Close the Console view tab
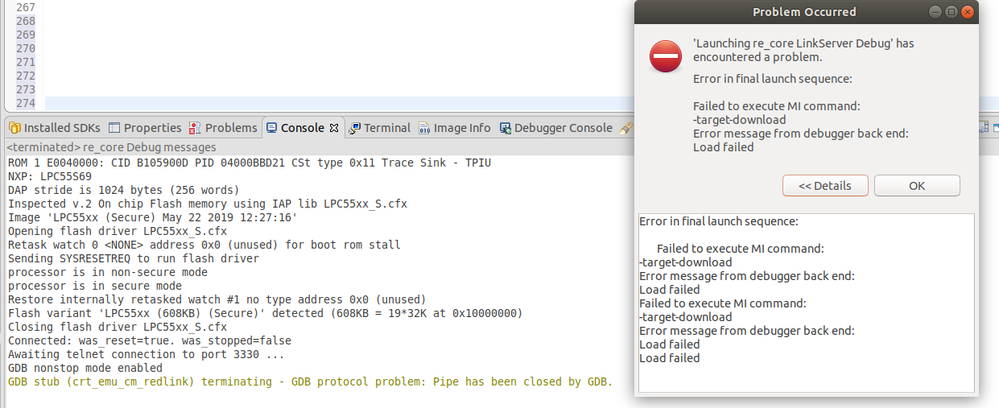This screenshot has width=999, height=408. coord(335,128)
